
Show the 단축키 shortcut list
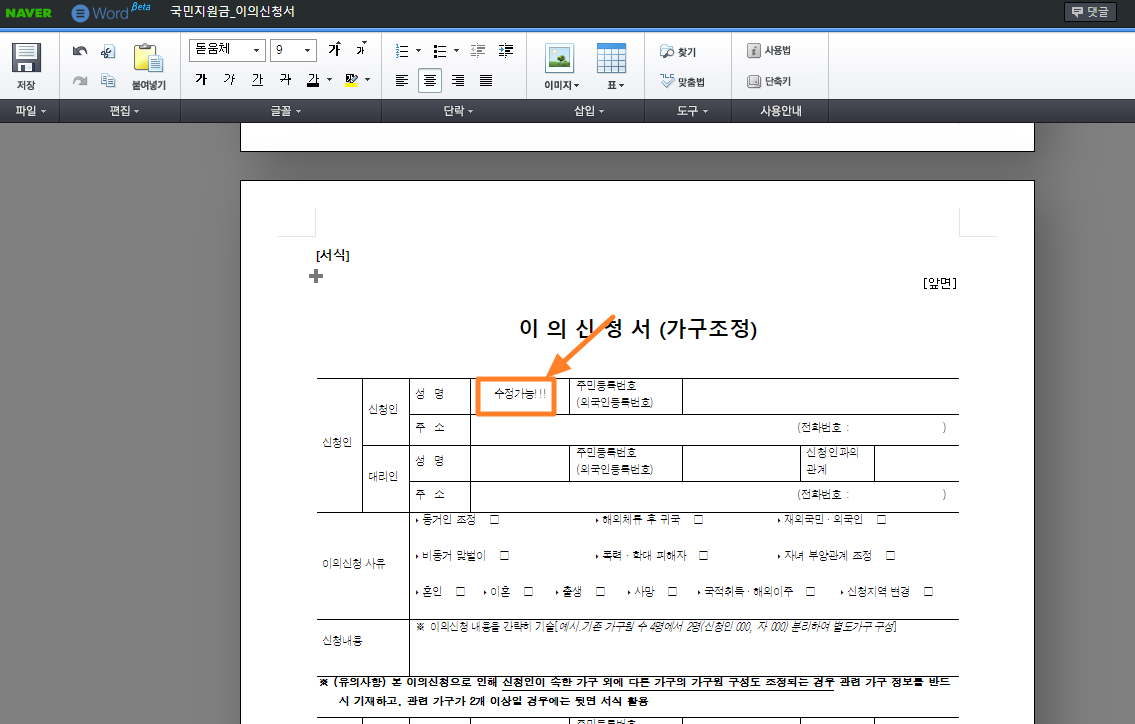[769, 81]
